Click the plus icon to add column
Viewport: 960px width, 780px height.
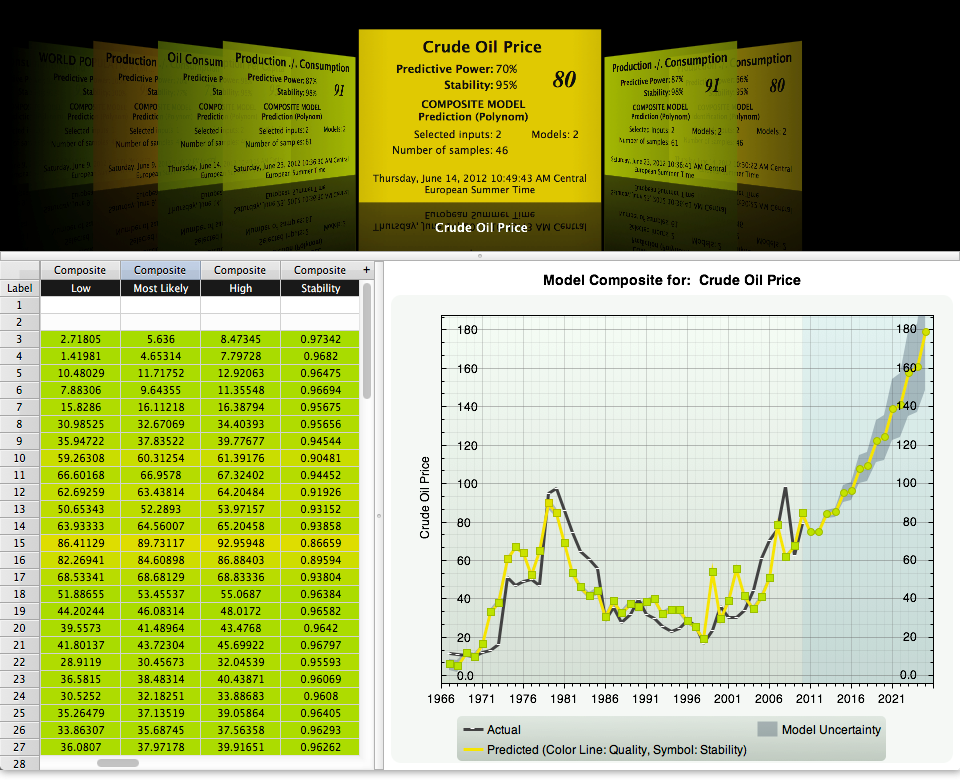pyautogui.click(x=366, y=270)
